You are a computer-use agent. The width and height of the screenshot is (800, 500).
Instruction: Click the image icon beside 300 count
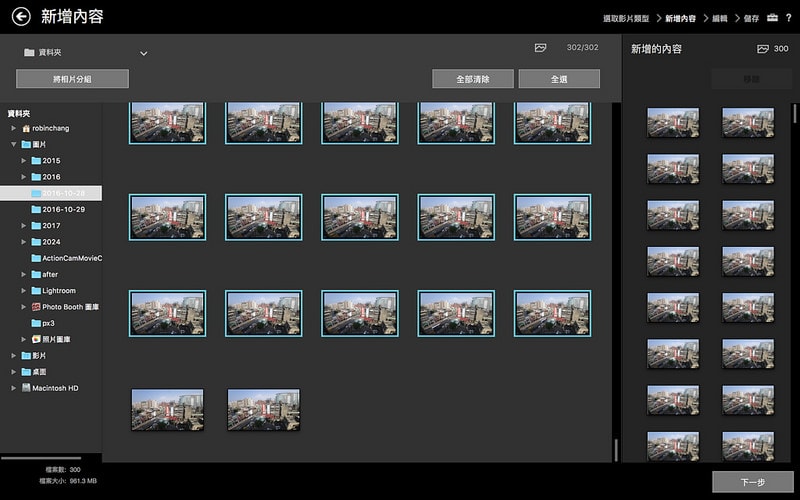click(763, 49)
